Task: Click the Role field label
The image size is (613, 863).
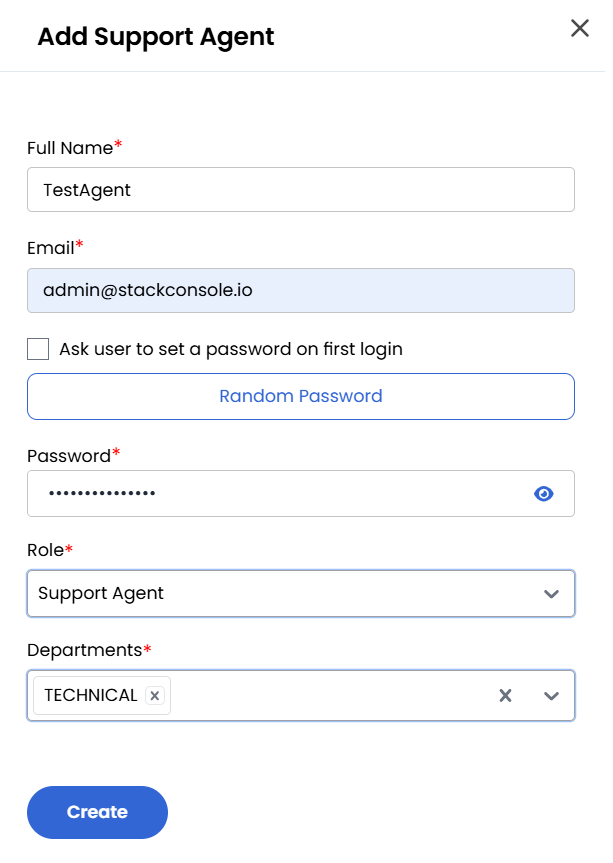Action: click(x=45, y=550)
